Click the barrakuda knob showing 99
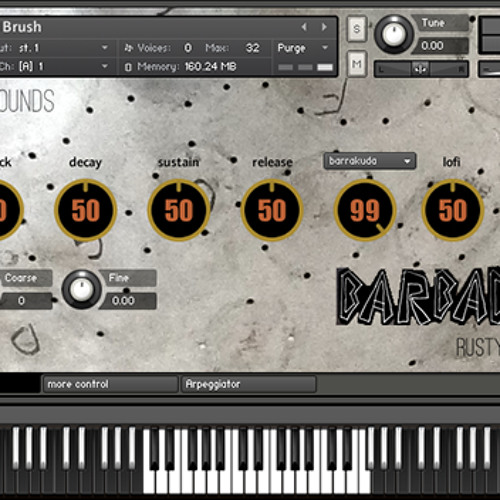 click(x=365, y=210)
